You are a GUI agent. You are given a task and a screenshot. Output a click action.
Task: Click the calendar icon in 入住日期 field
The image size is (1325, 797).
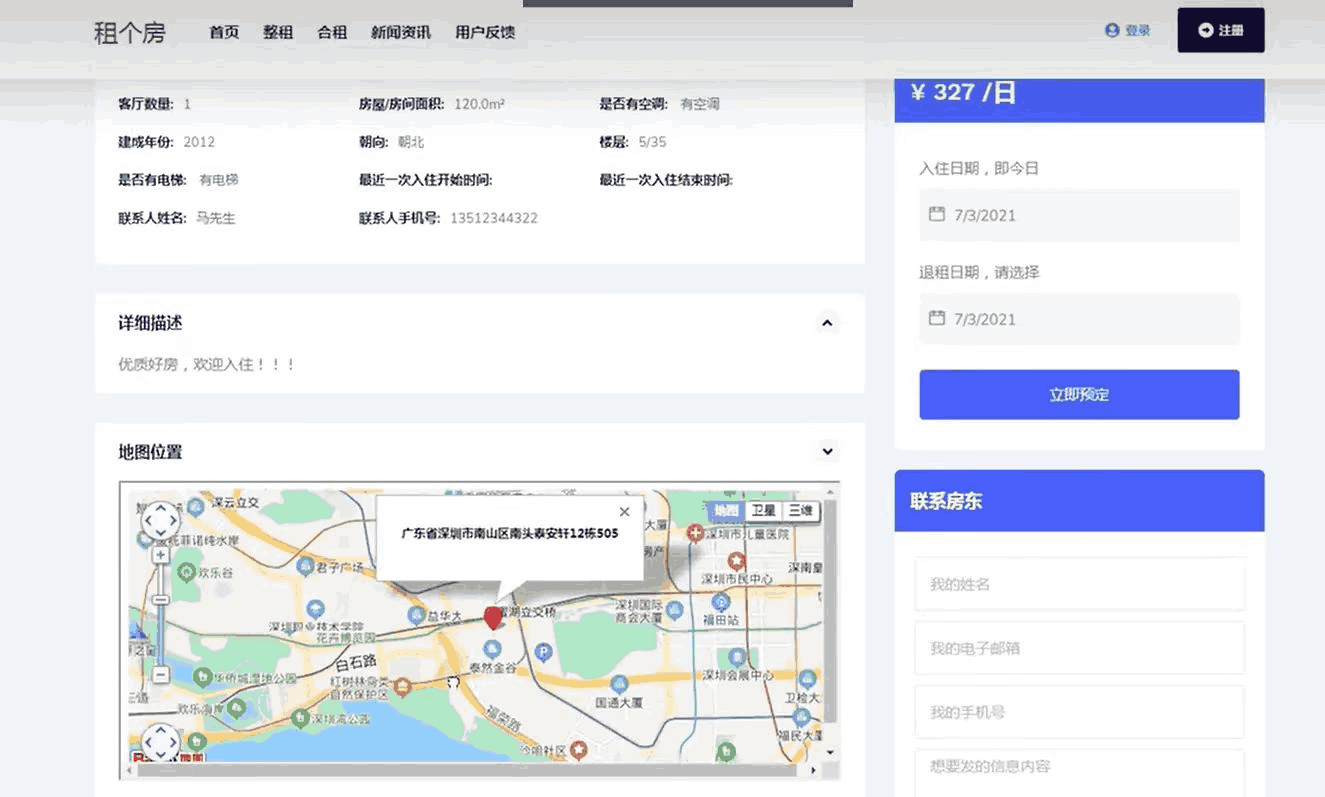[937, 214]
